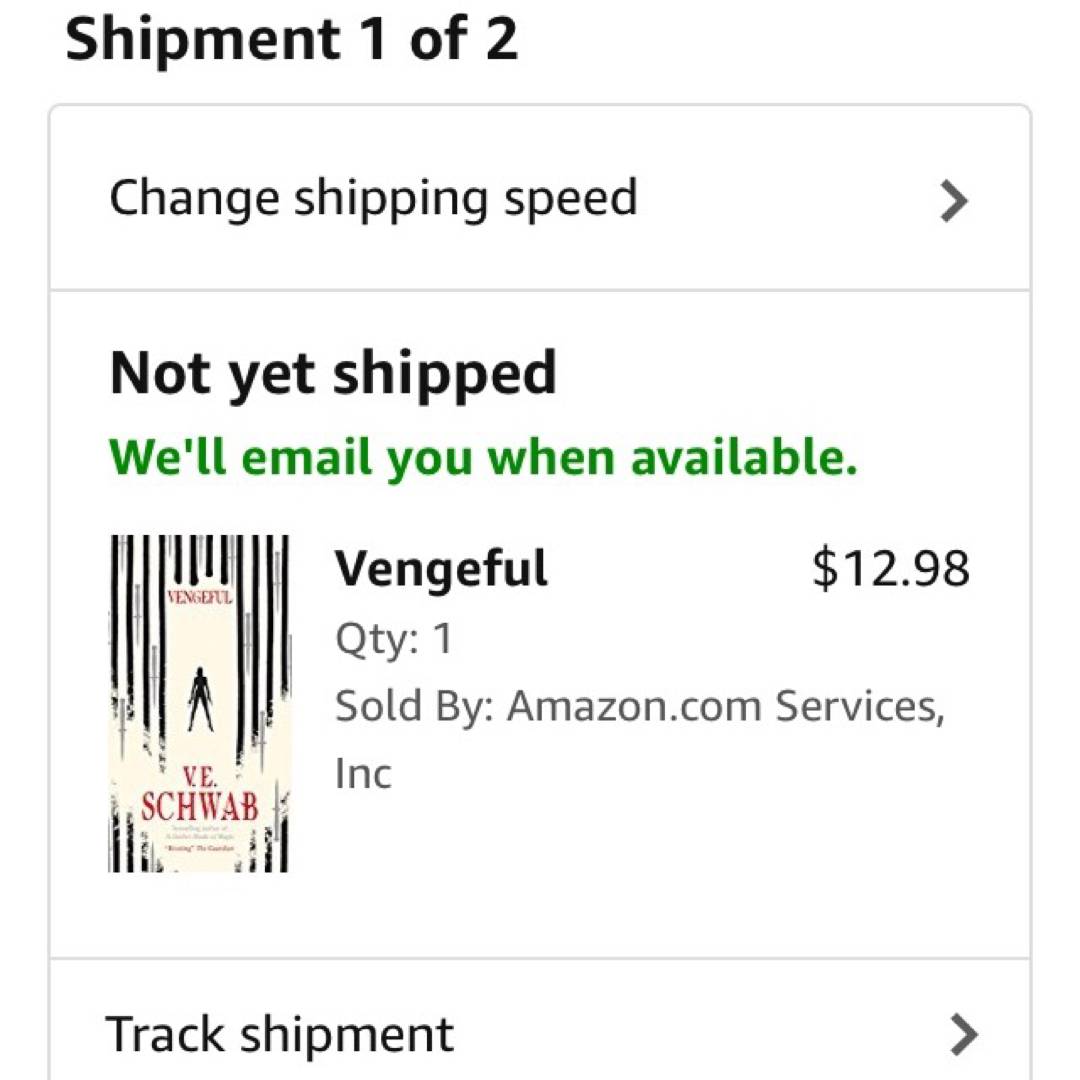Click the Guardian quote on the cover bottom

199,846
